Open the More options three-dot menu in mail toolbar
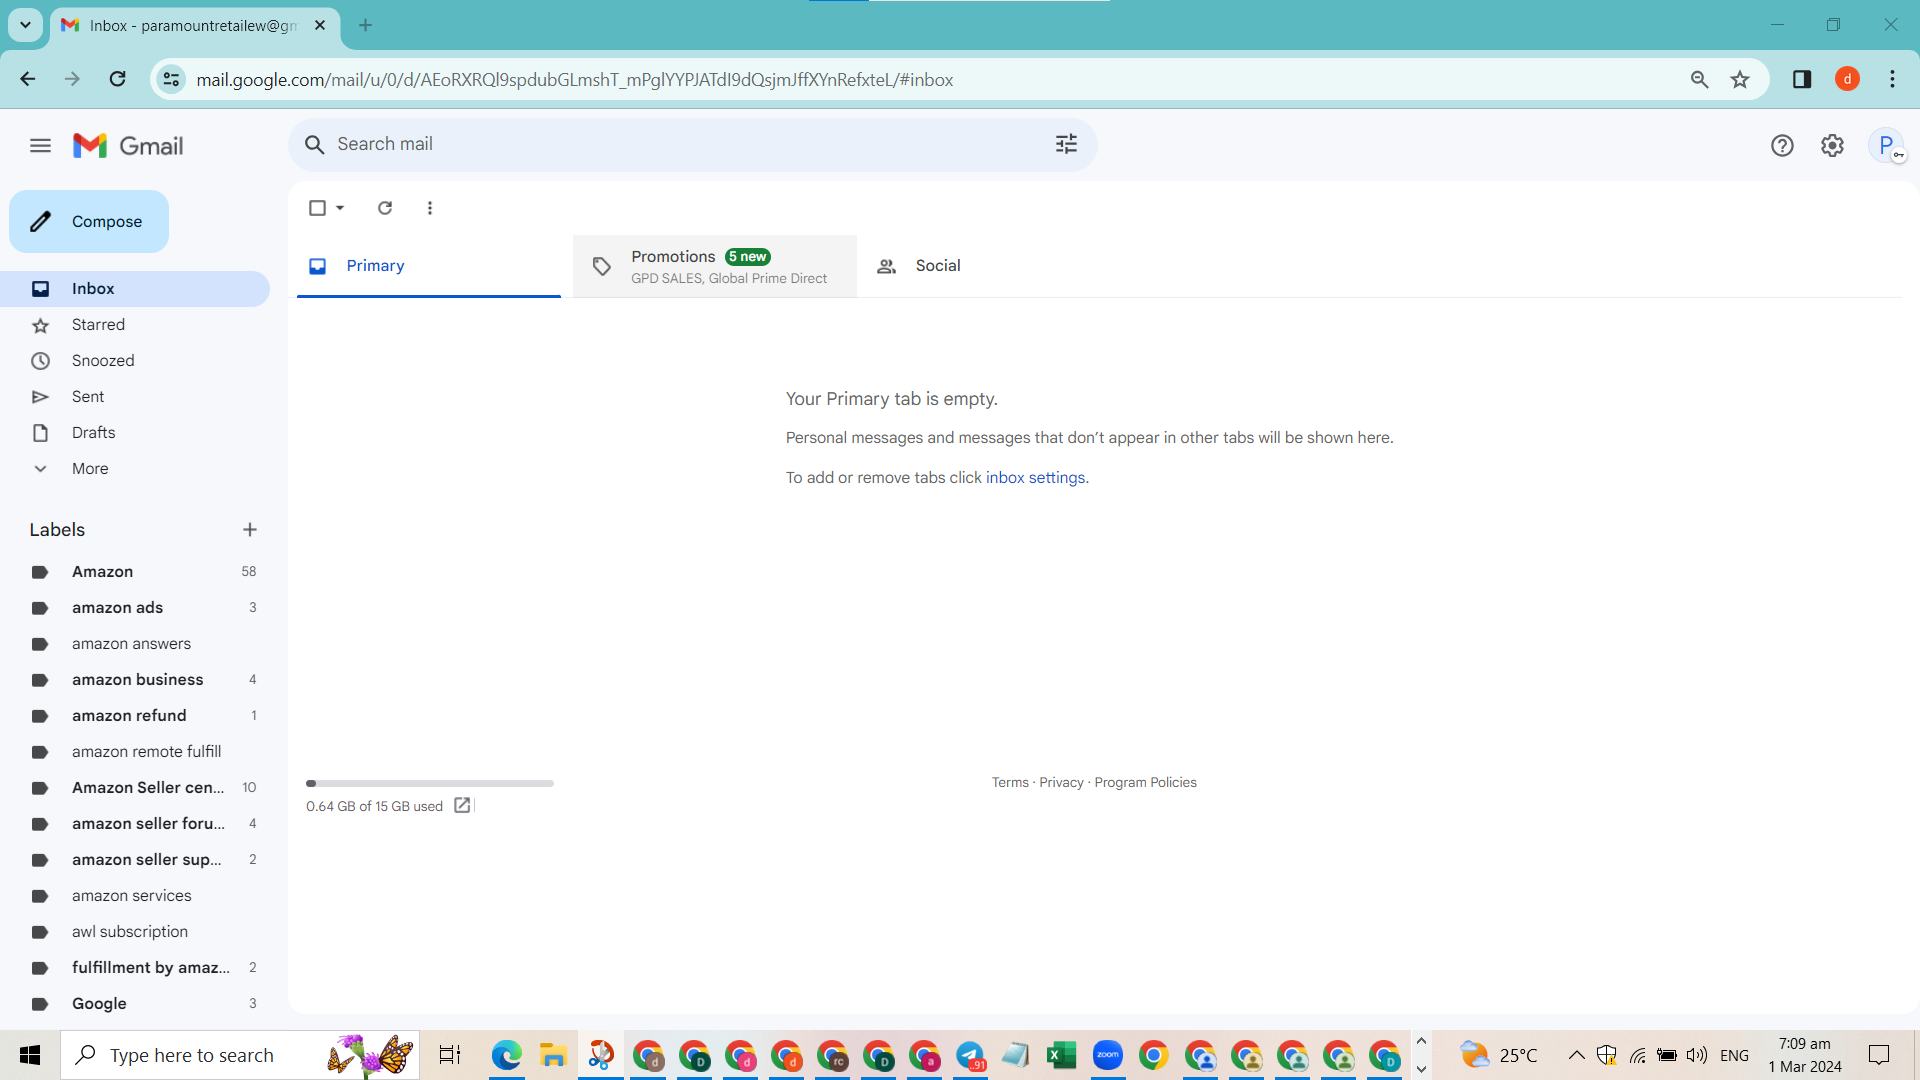 [x=430, y=208]
